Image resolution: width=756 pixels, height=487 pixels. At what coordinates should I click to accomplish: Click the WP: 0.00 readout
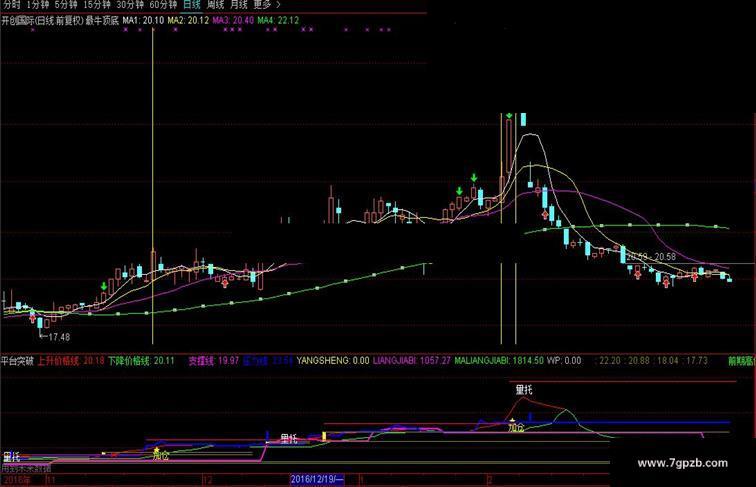pyautogui.click(x=564, y=360)
